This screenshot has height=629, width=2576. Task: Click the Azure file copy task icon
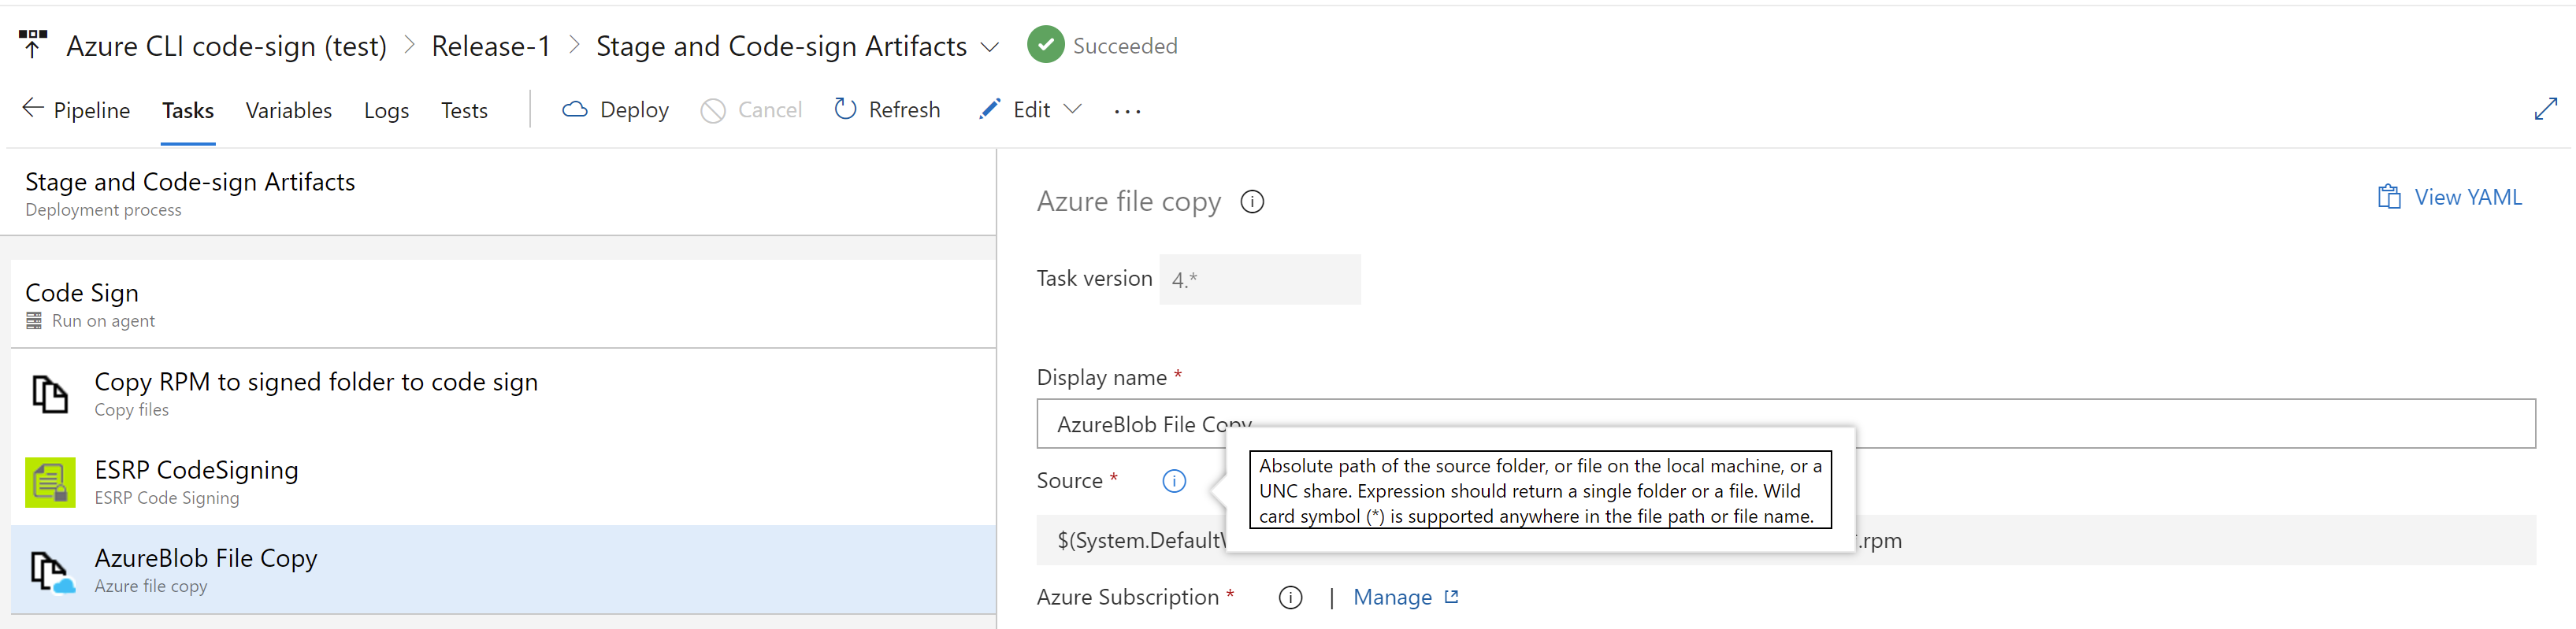click(x=52, y=571)
